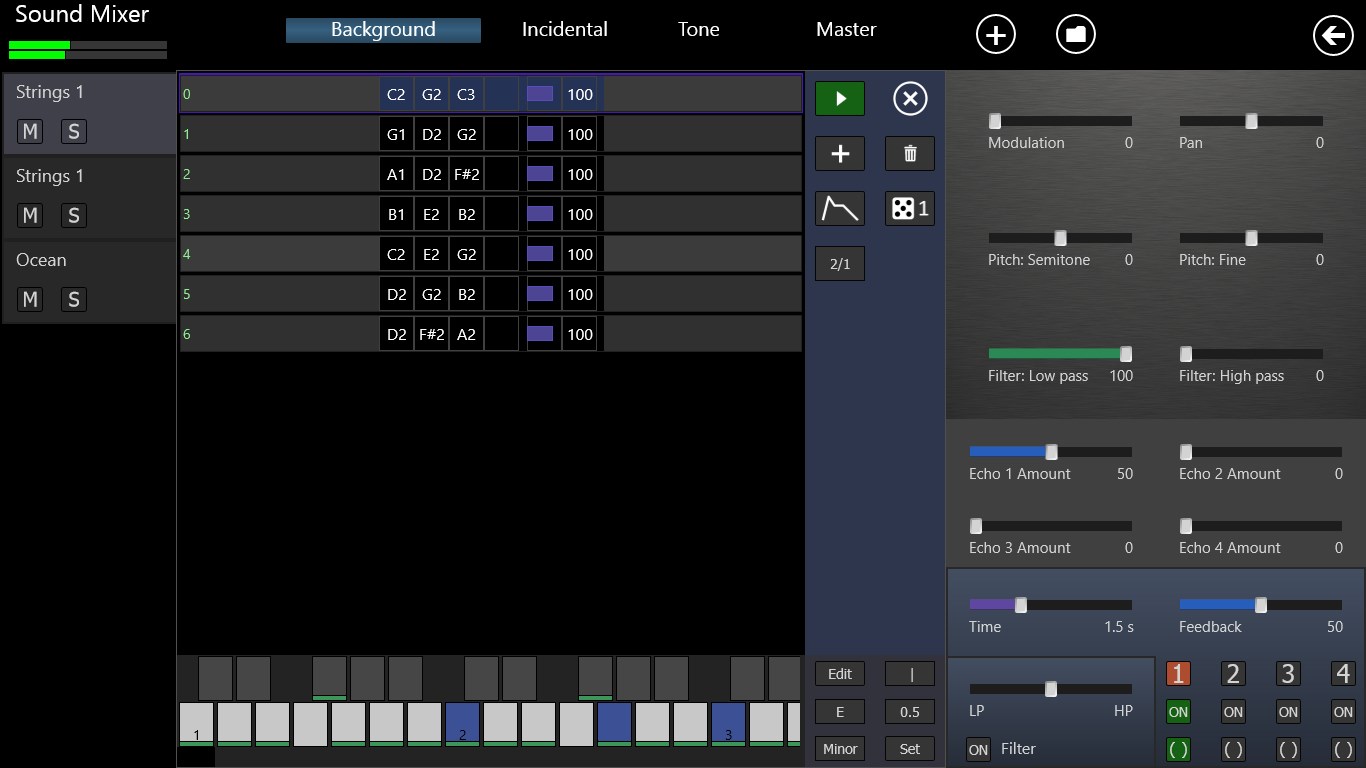Randomize the pattern with the dice icon
The width and height of the screenshot is (1366, 768).
[x=908, y=208]
